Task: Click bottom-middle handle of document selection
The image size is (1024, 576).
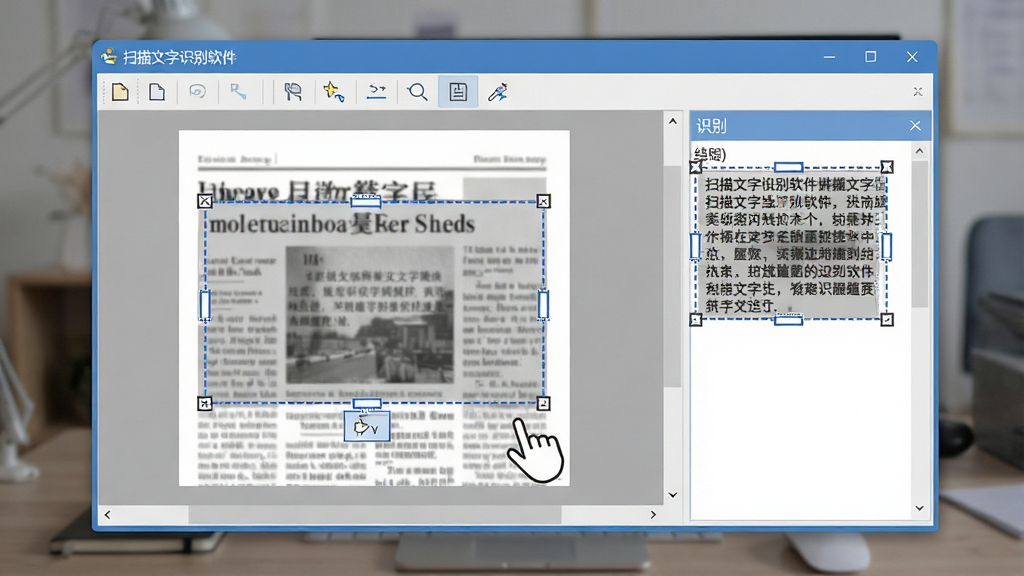Action: coord(366,404)
